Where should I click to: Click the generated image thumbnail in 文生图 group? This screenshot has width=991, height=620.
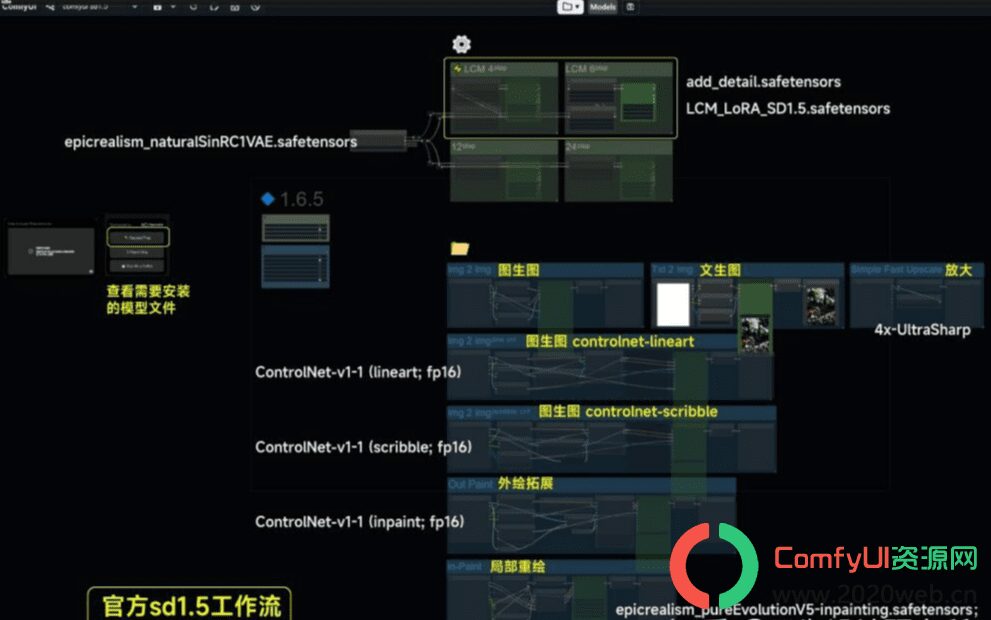pyautogui.click(x=821, y=306)
